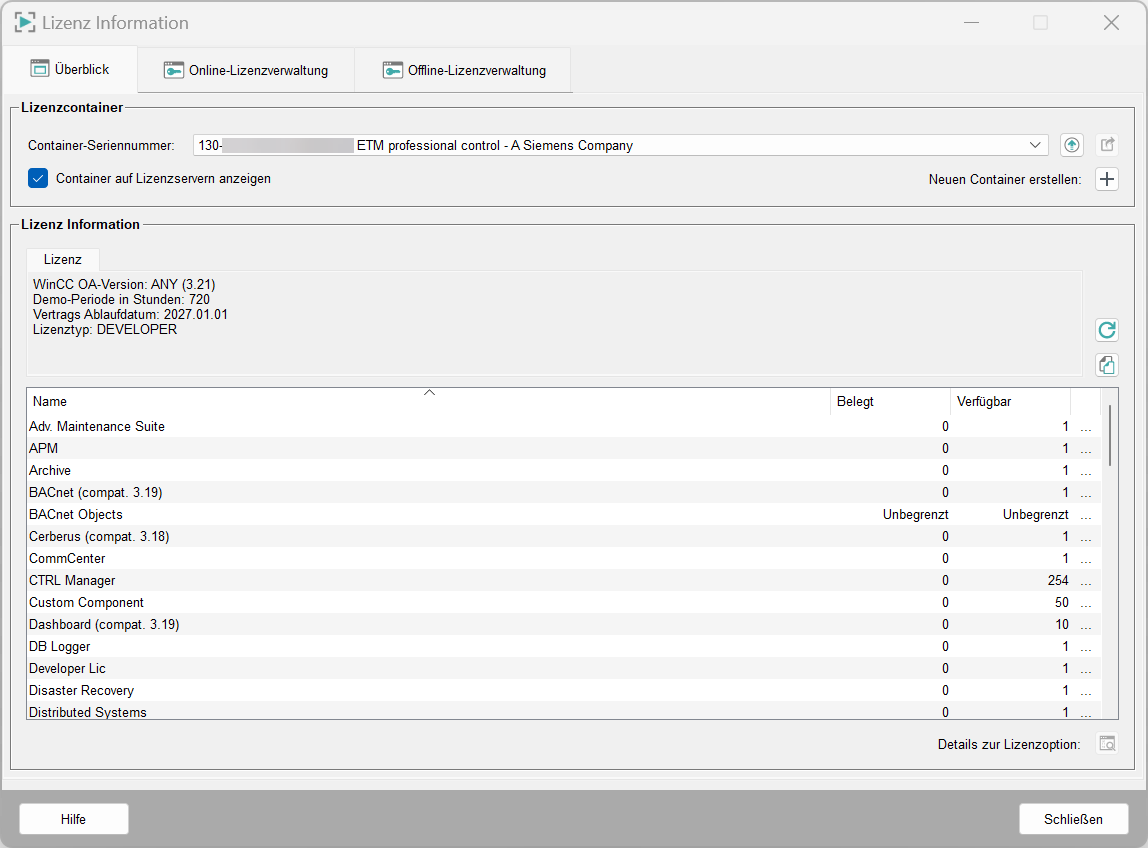Select the Disaster Recovery row
This screenshot has width=1148, height=848.
tap(81, 691)
